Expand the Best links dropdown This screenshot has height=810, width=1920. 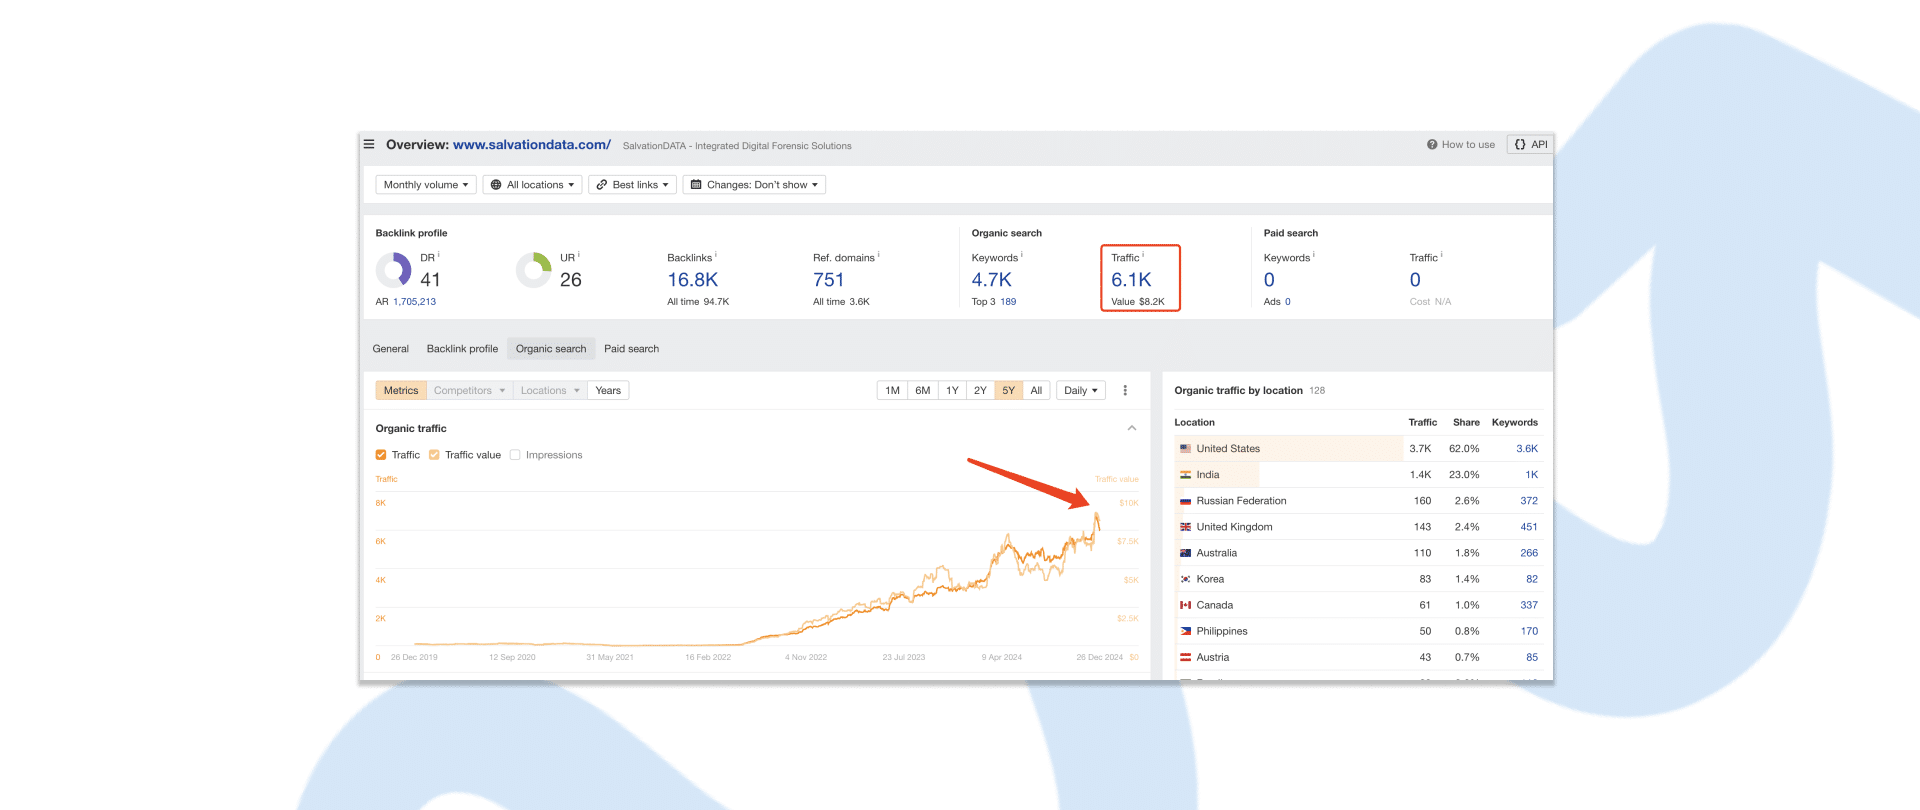[x=632, y=185]
